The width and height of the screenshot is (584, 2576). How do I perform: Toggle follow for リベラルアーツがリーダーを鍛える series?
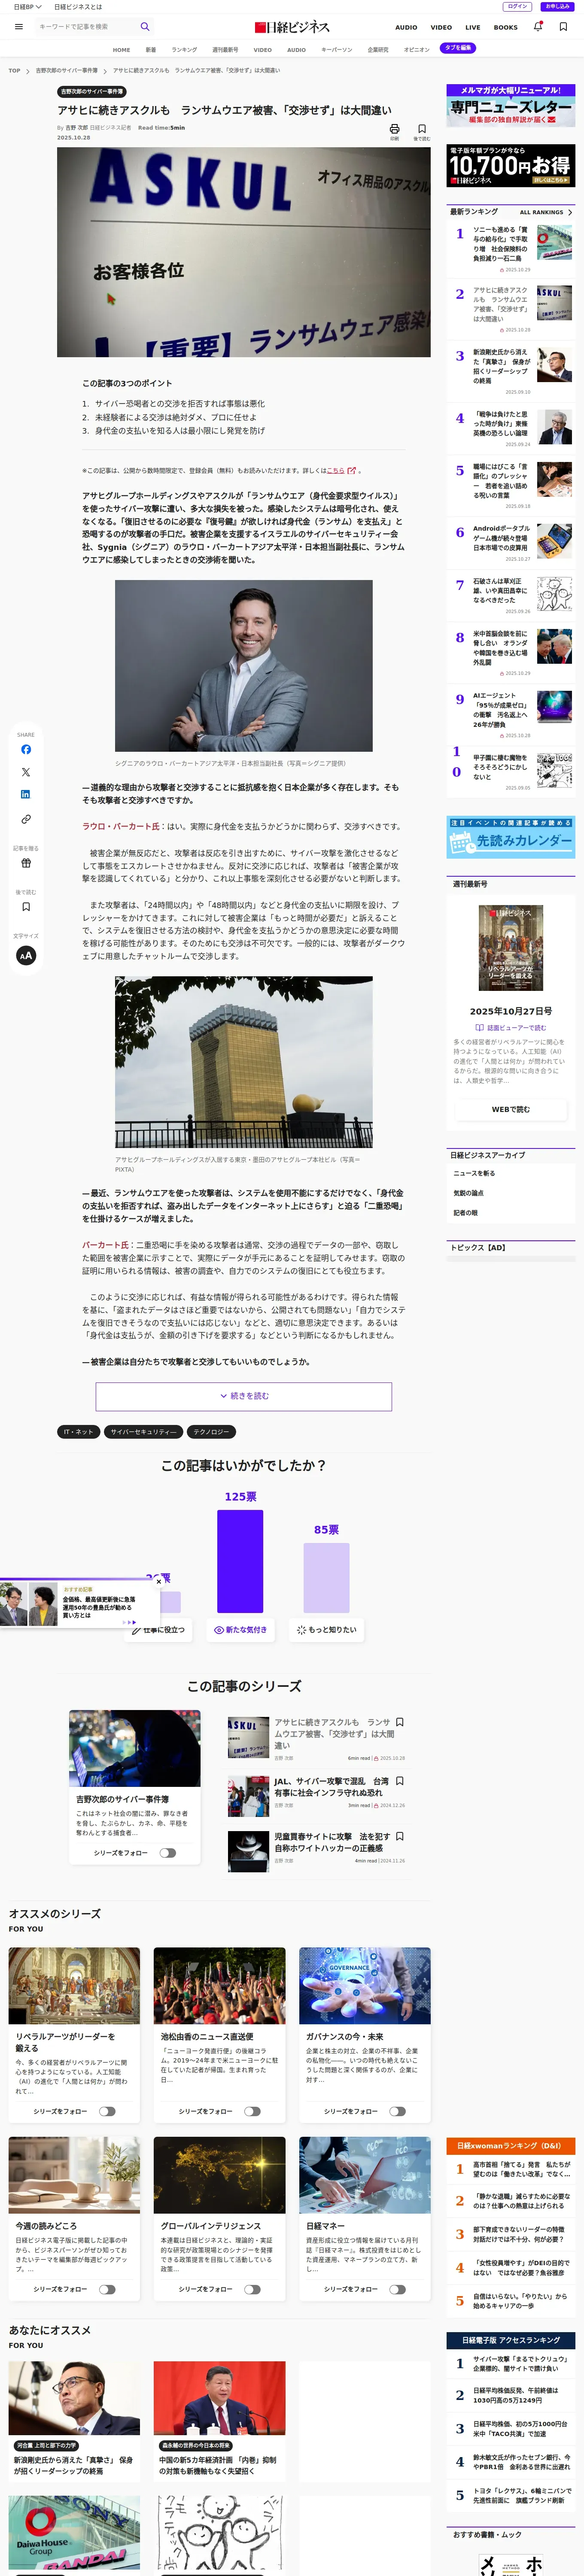click(107, 2112)
